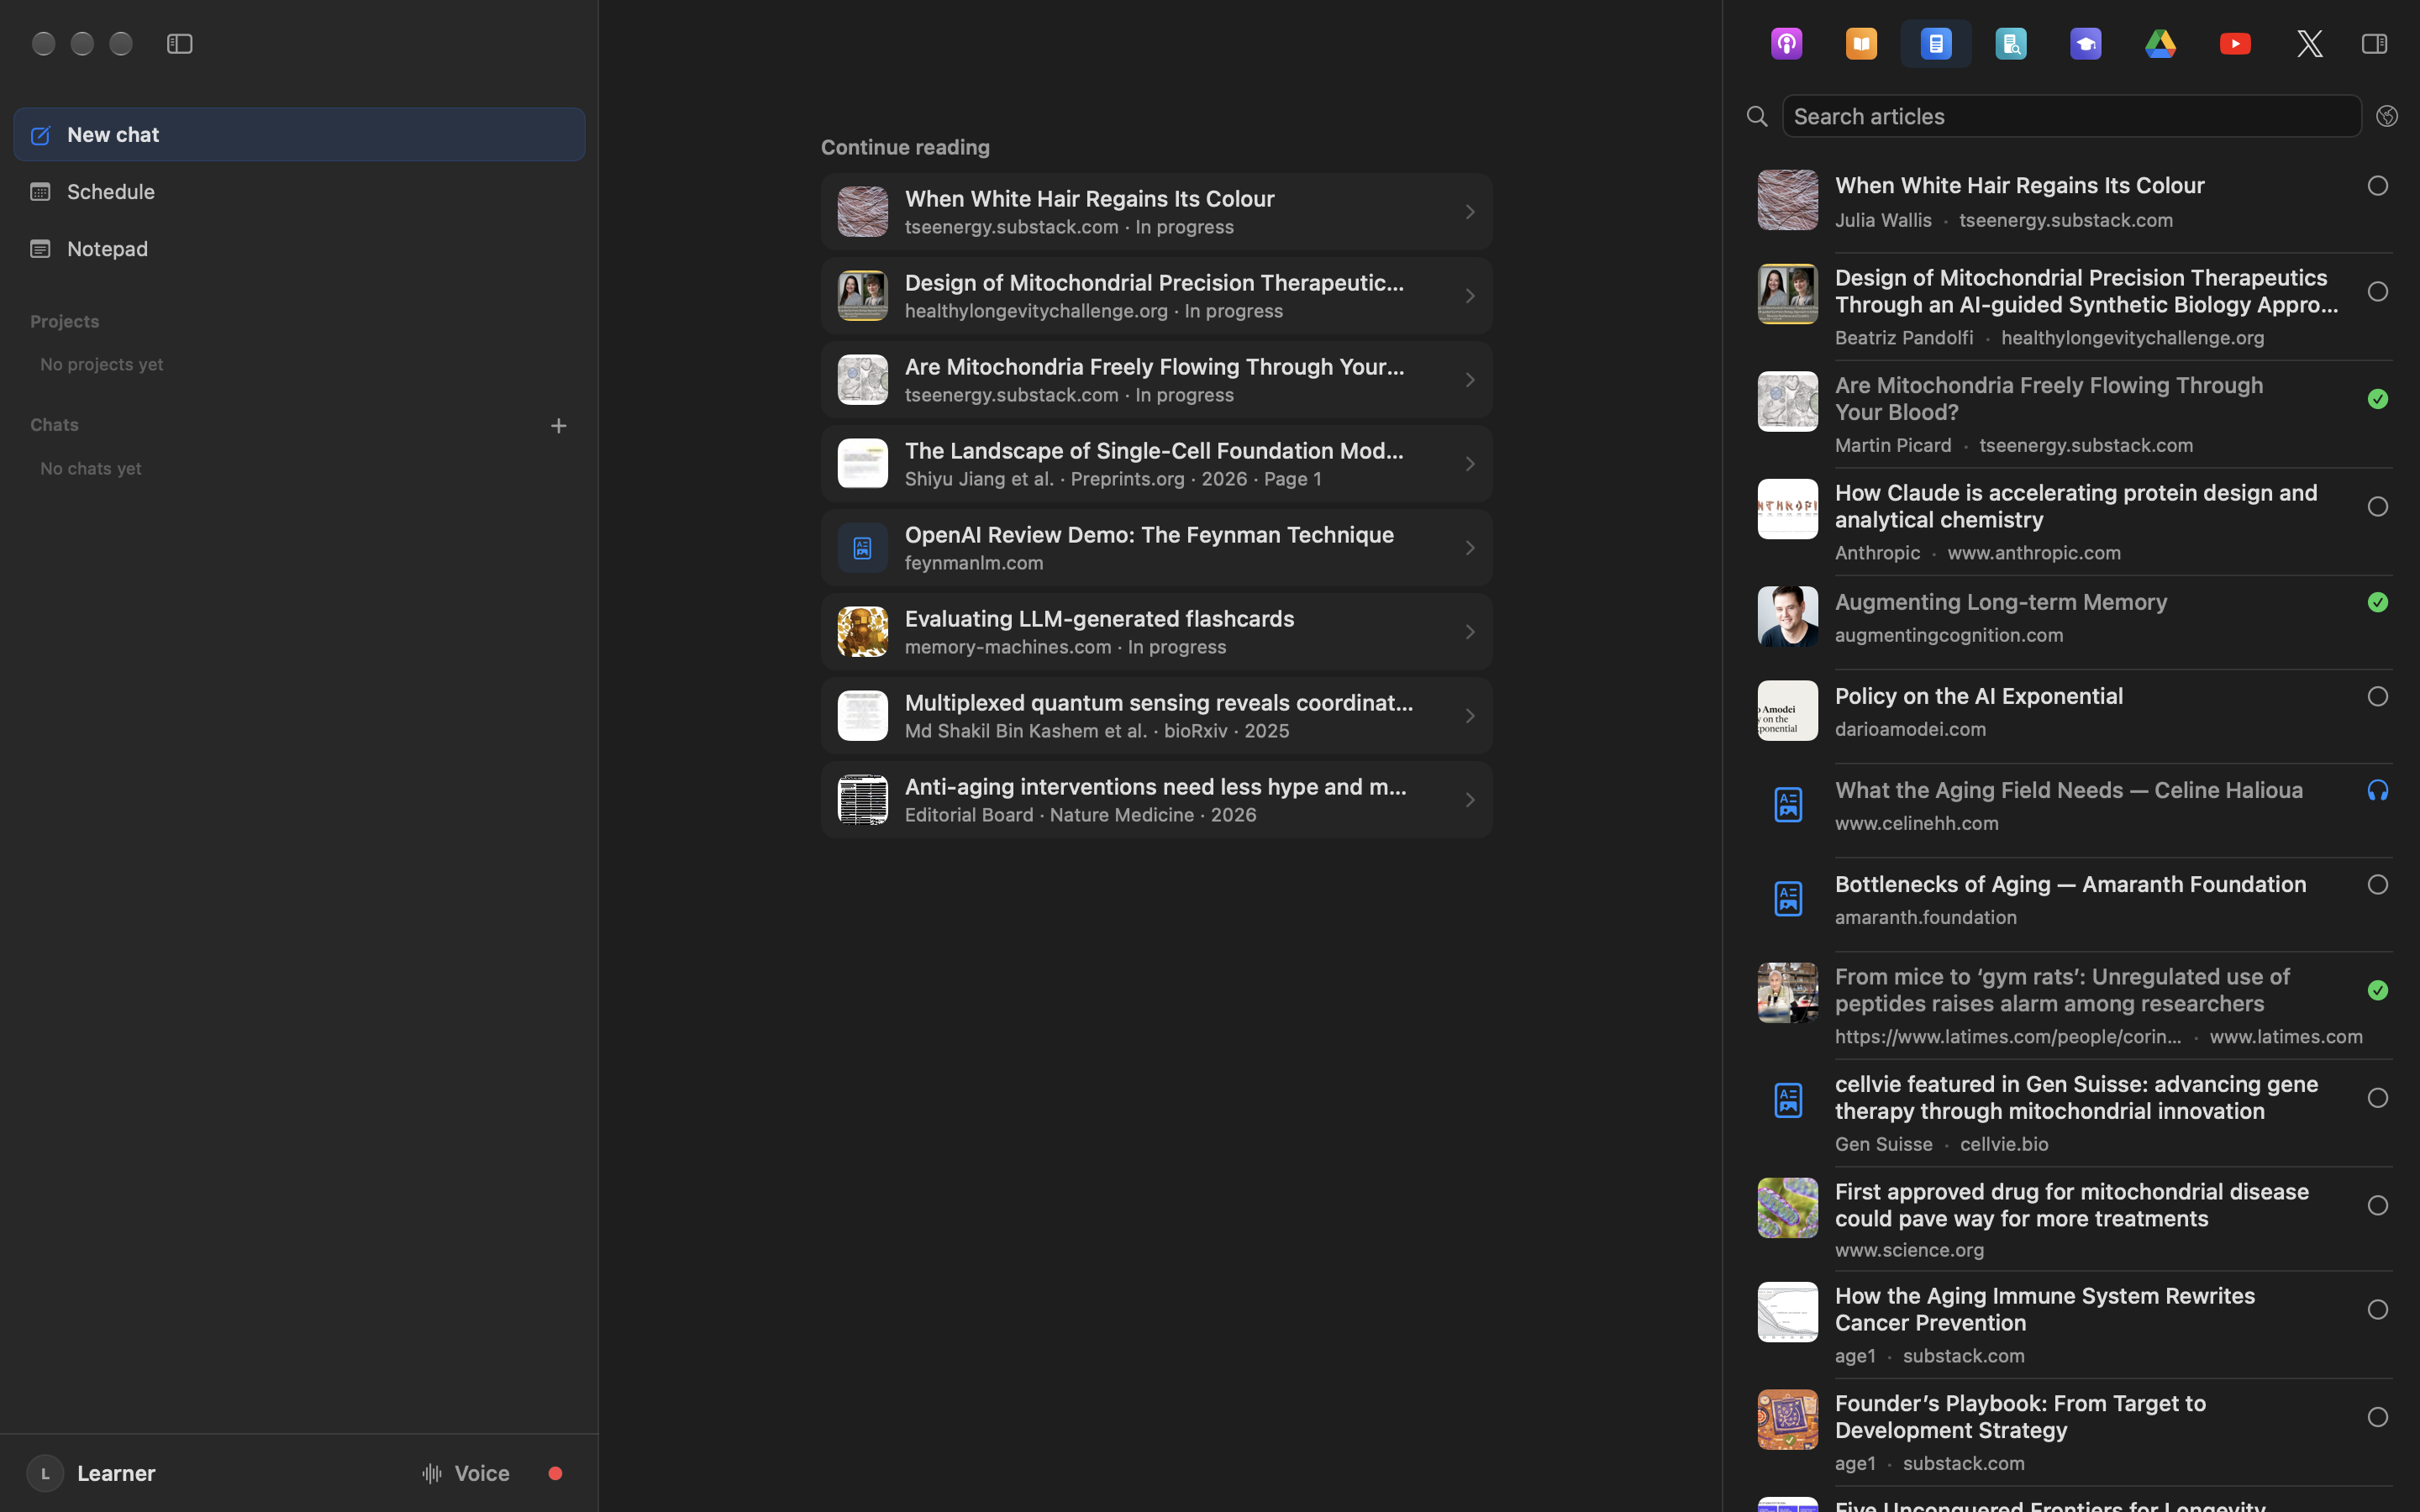2420x1512 pixels.
Task: Mark How the Aging Immune System article read
Action: pos(2377,1310)
